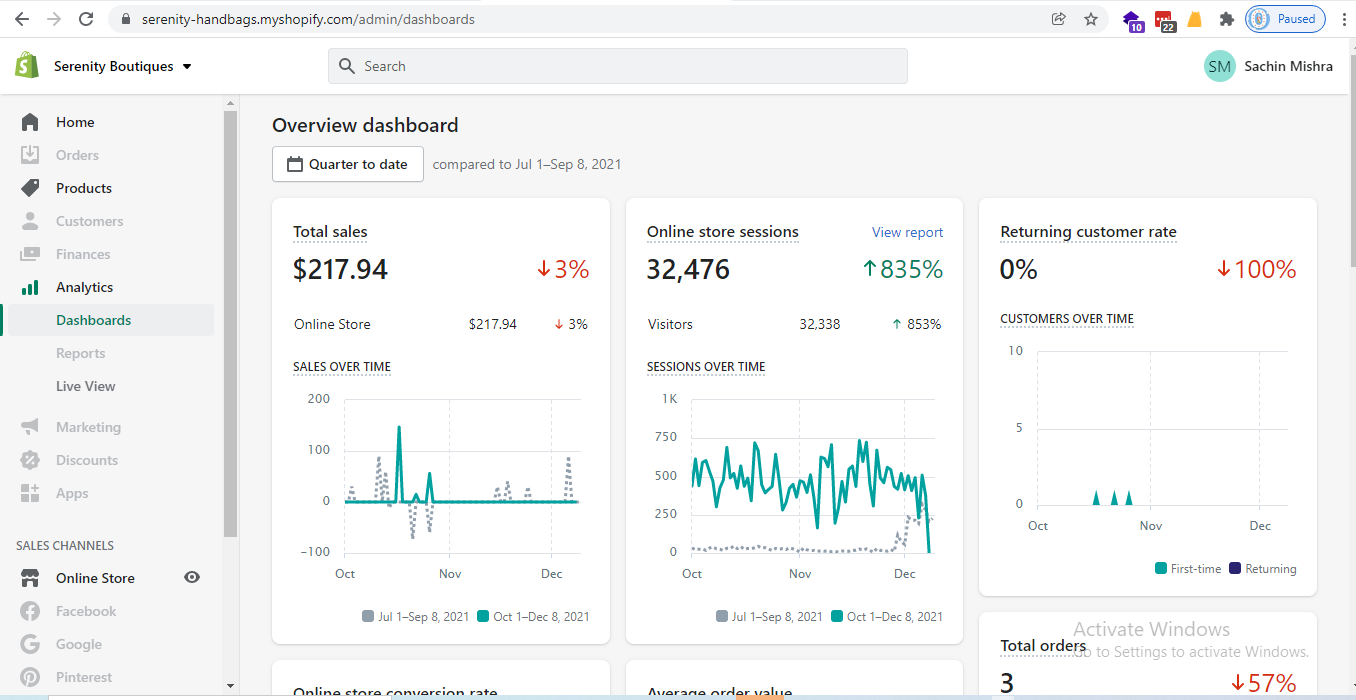The image size is (1356, 700).
Task: Open the Quarter to date range picker
Action: point(348,164)
